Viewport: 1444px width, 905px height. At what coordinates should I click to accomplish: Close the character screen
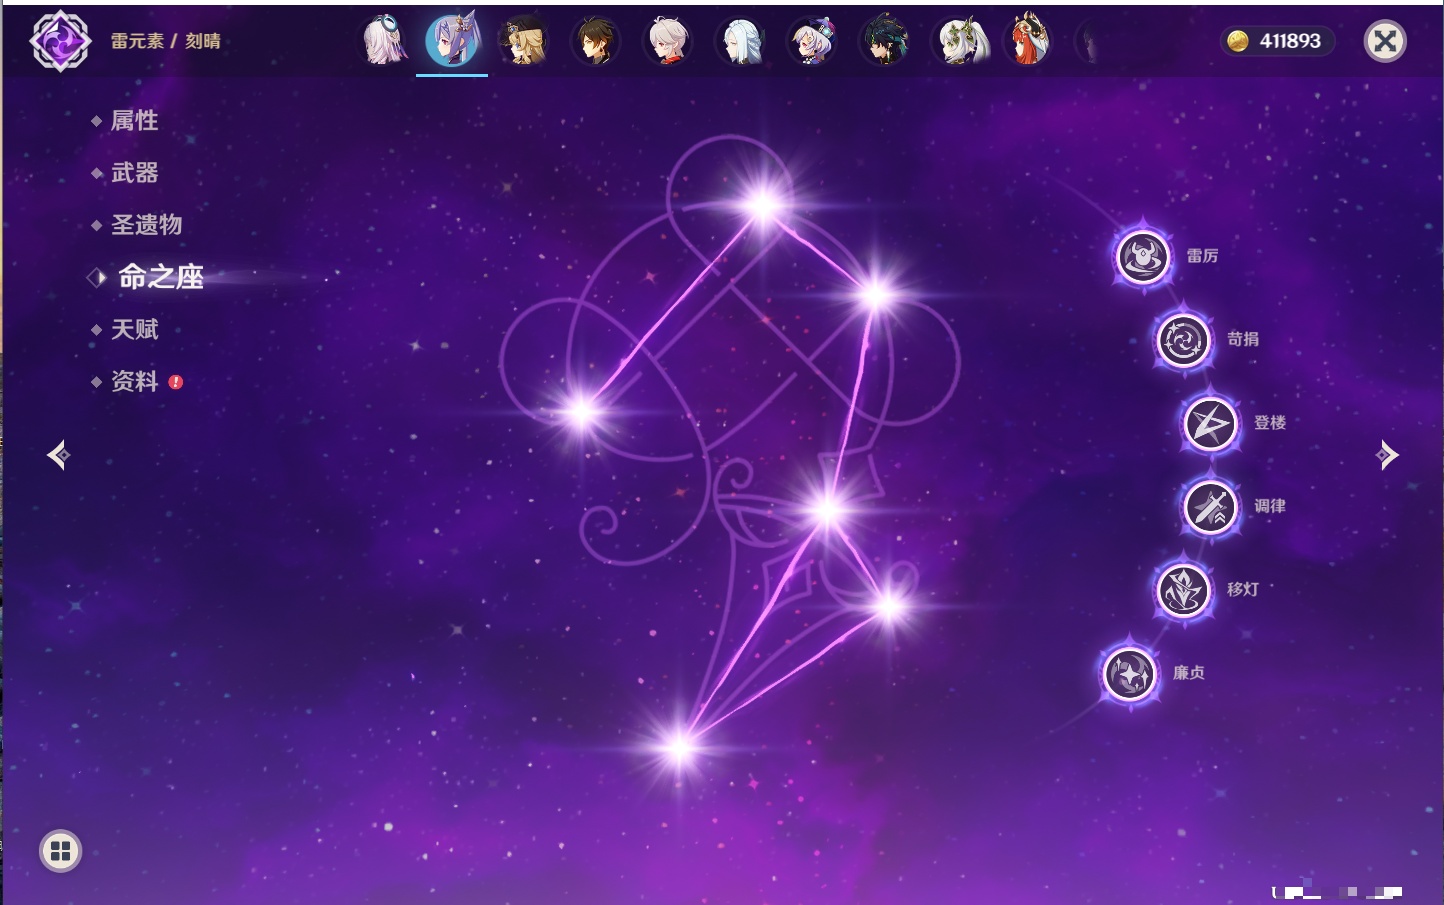pyautogui.click(x=1385, y=41)
